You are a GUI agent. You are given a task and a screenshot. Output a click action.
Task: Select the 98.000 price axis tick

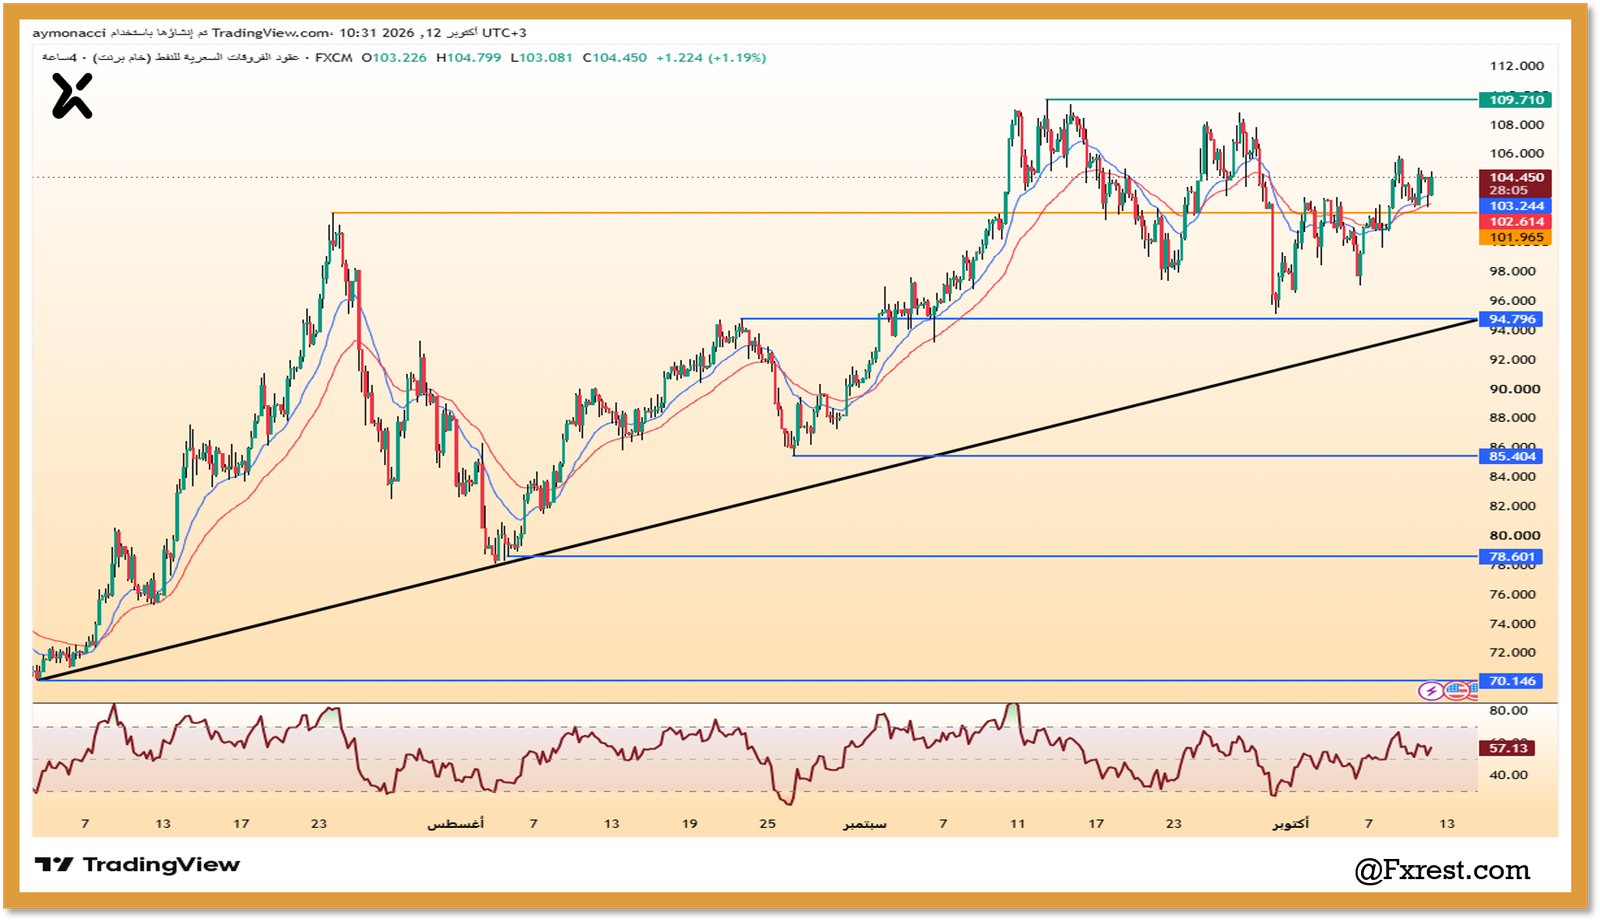pyautogui.click(x=1512, y=271)
